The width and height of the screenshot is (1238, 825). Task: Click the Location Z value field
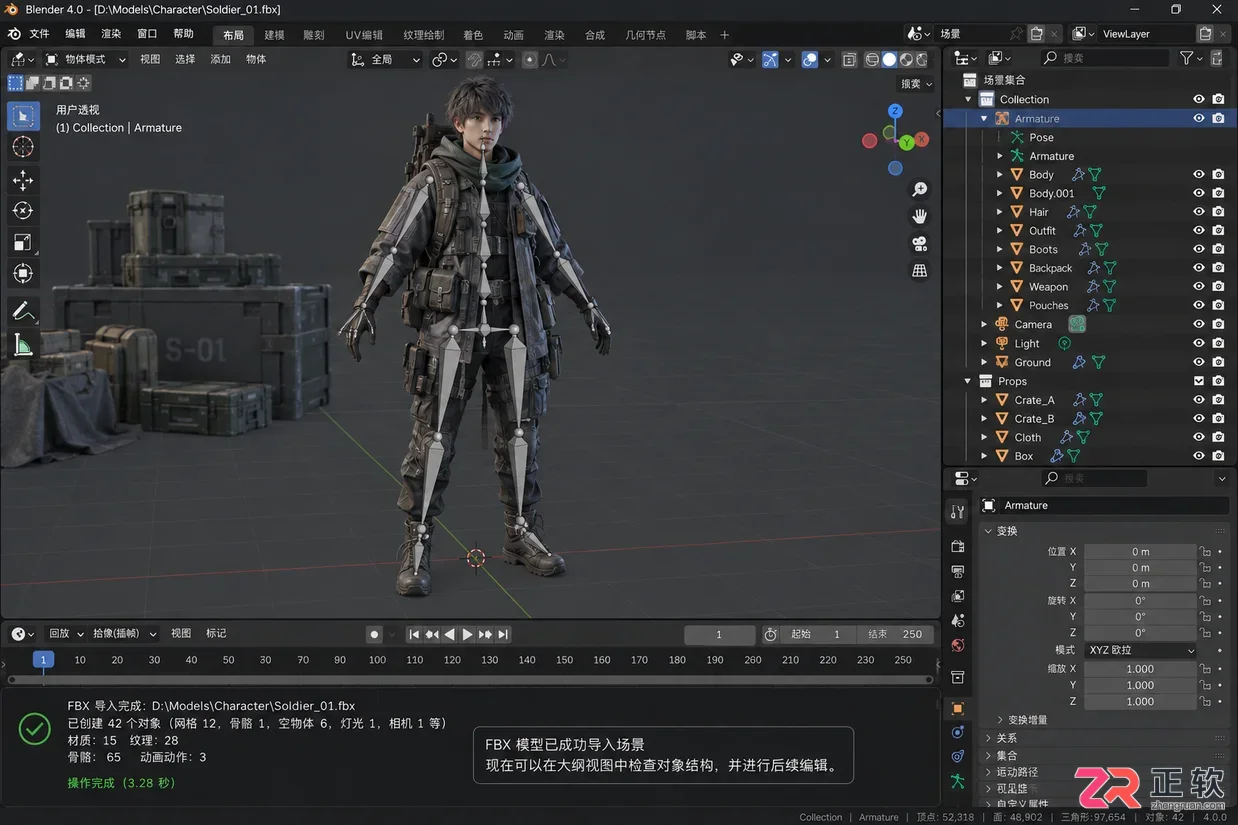point(1140,584)
